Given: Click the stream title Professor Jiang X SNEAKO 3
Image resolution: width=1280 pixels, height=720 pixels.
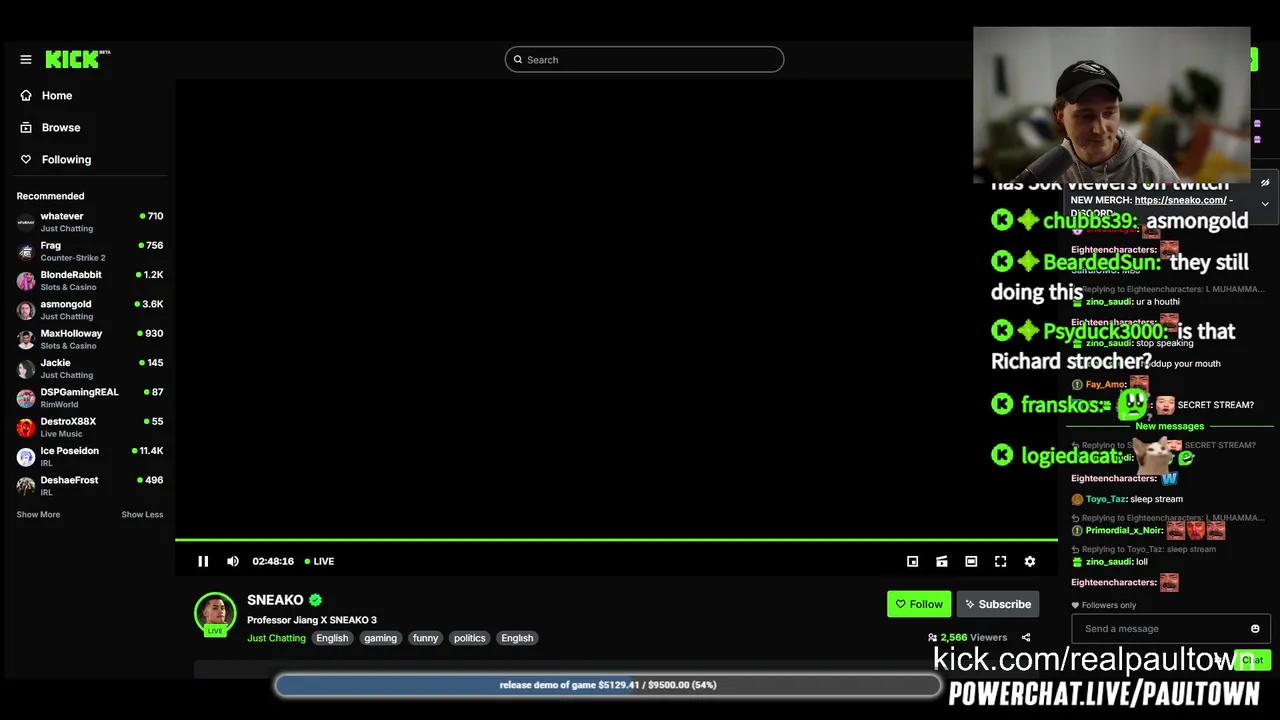Looking at the screenshot, I should tap(312, 620).
